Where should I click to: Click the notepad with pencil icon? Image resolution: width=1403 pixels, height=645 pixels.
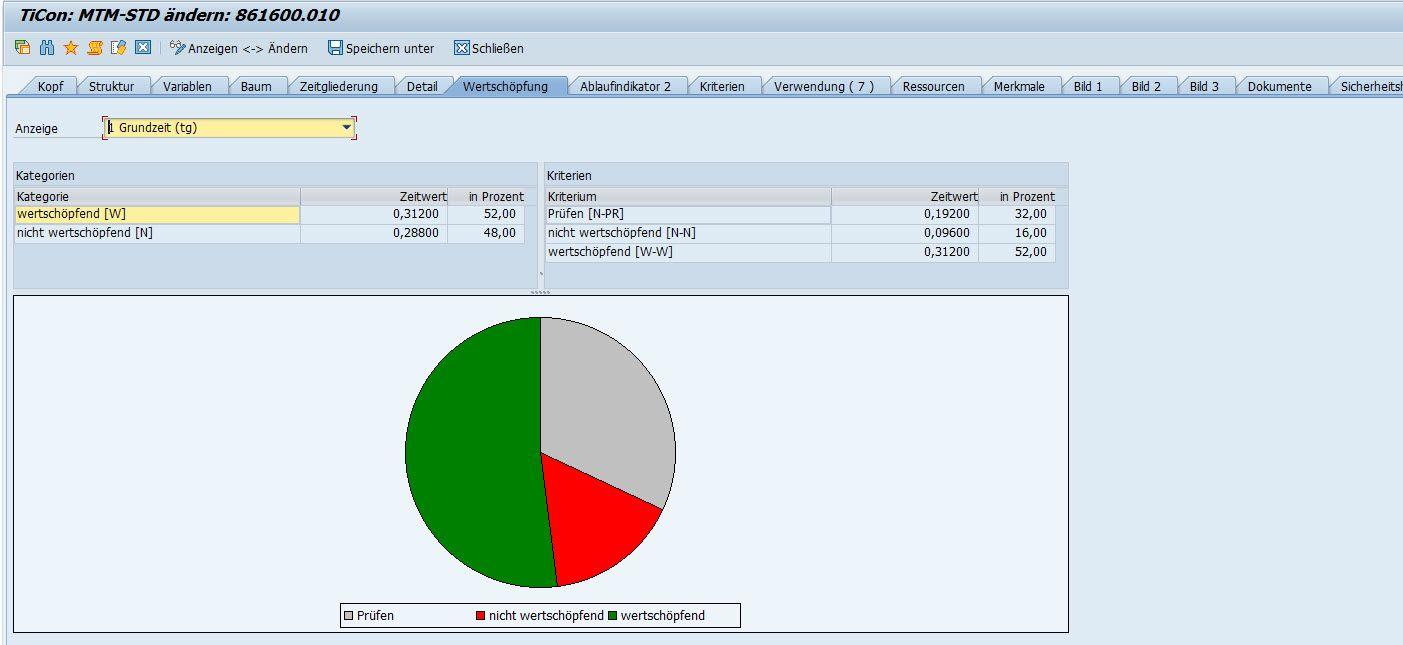(118, 48)
